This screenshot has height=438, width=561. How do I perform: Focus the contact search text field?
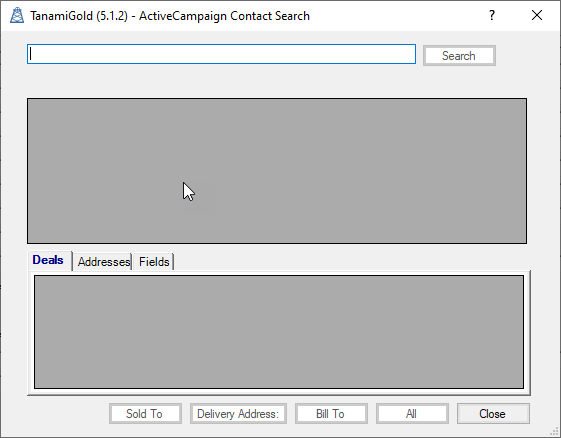click(x=221, y=54)
